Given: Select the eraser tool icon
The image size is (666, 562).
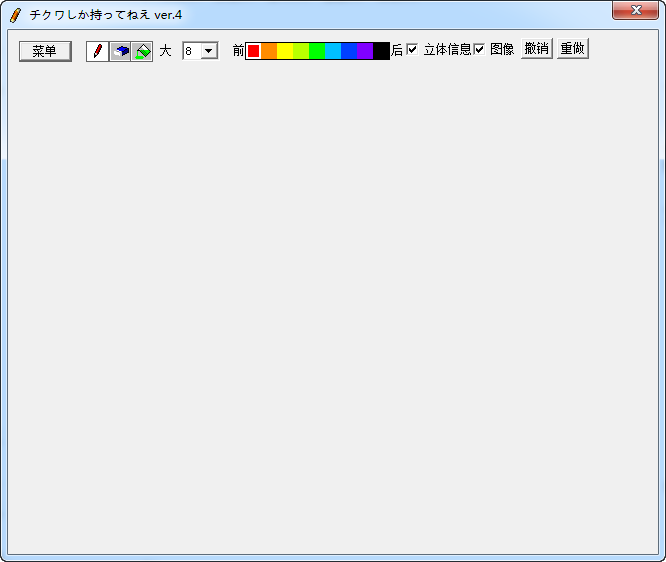Looking at the screenshot, I should tap(120, 51).
